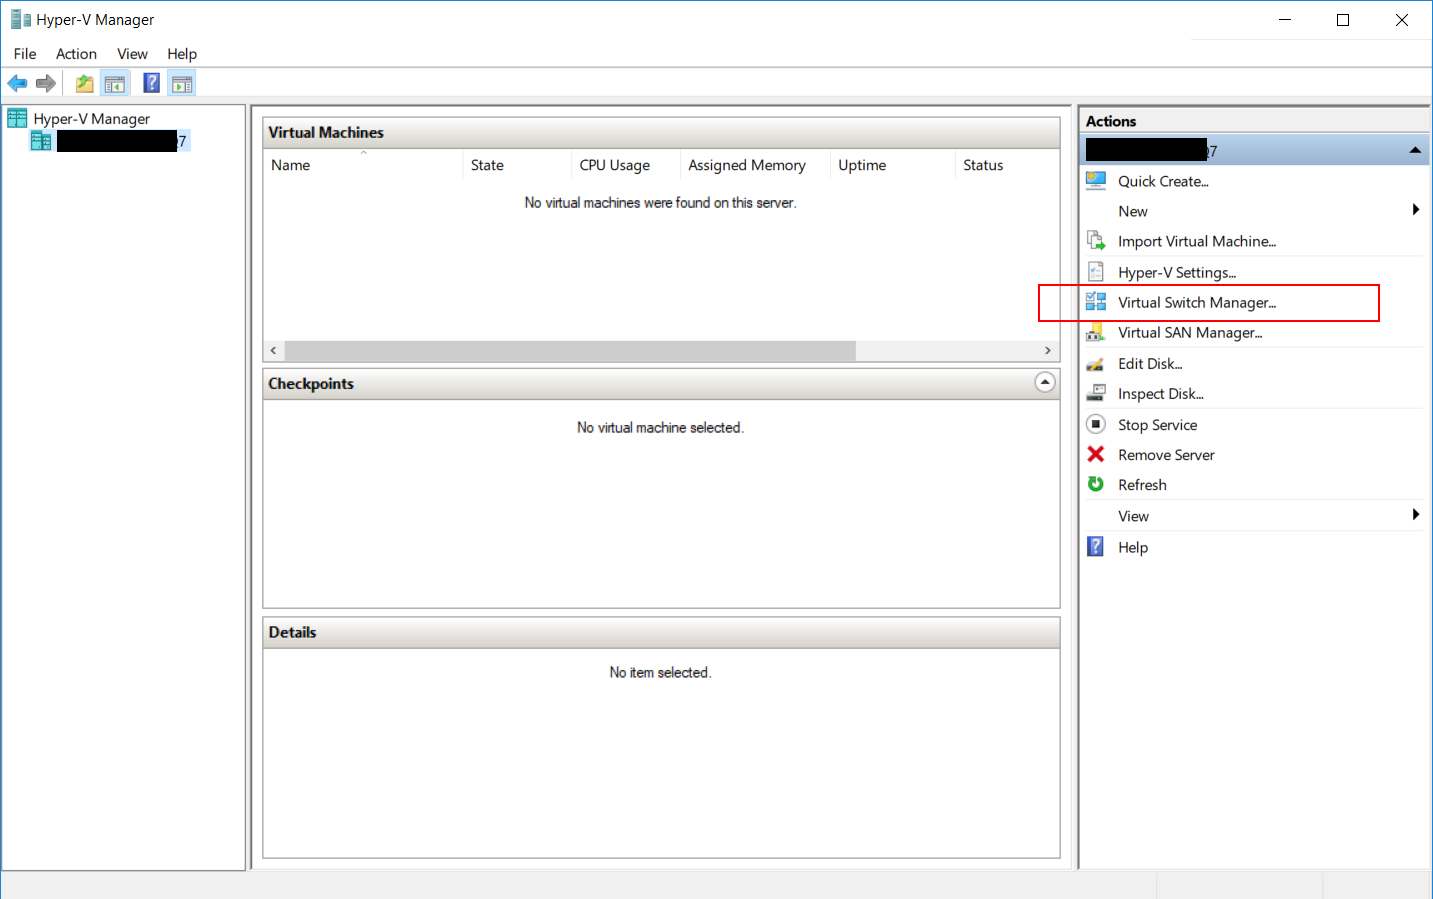Click the Stop Service icon
This screenshot has width=1433, height=899.
1096,424
